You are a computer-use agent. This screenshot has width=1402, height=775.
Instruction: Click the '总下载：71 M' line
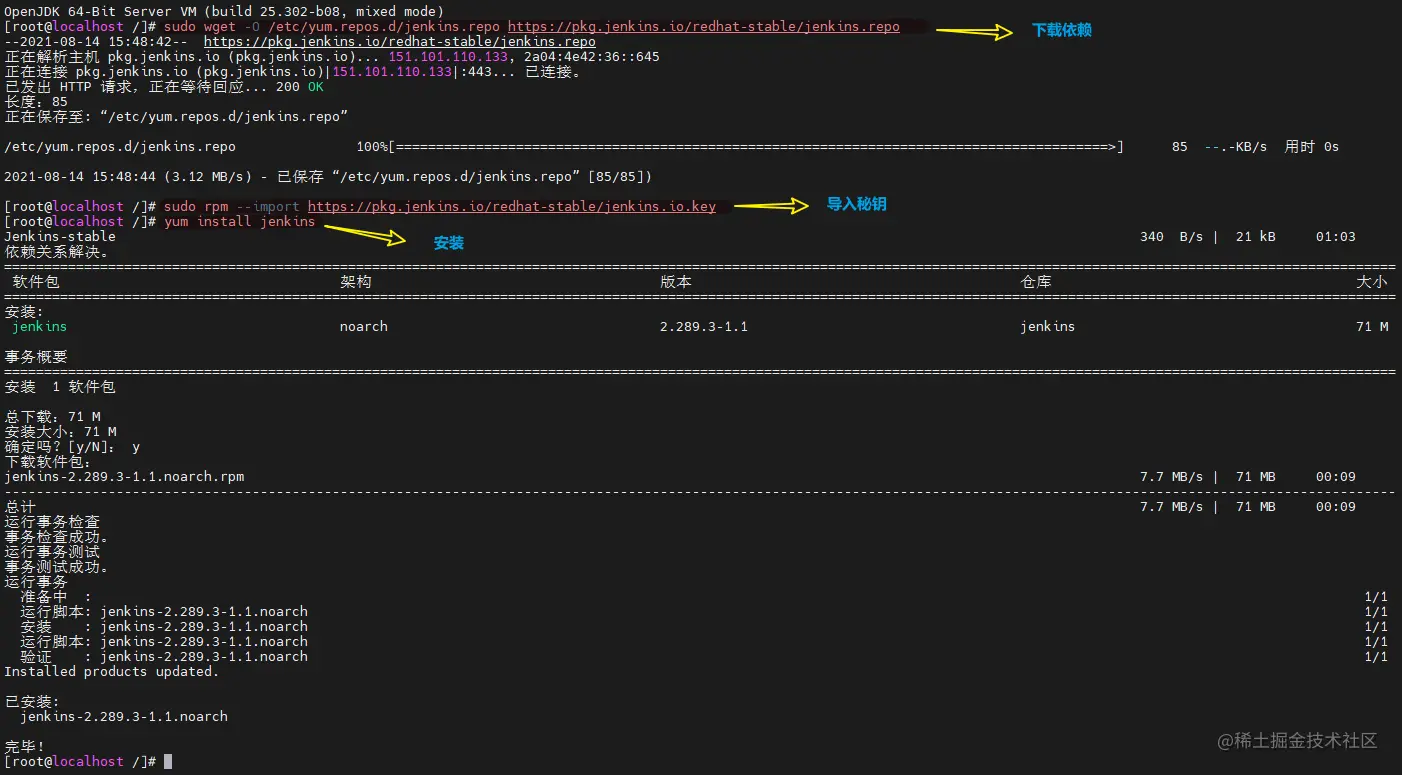pos(52,417)
